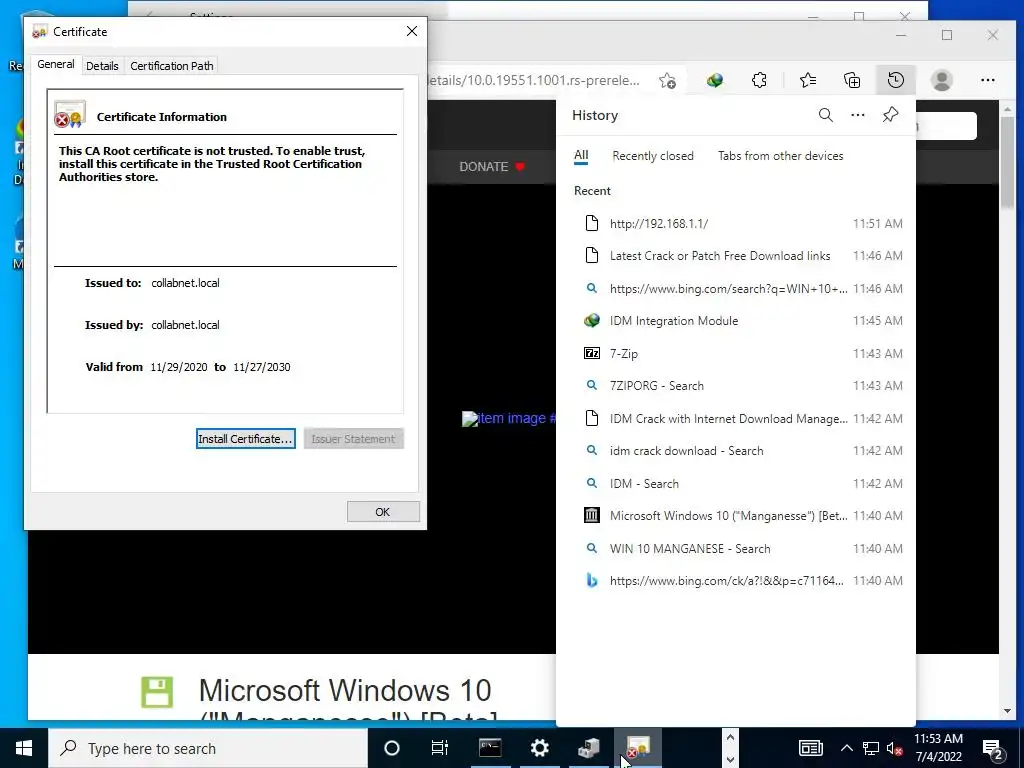
Task: Open Command Prompt taskbar icon
Action: (x=490, y=748)
